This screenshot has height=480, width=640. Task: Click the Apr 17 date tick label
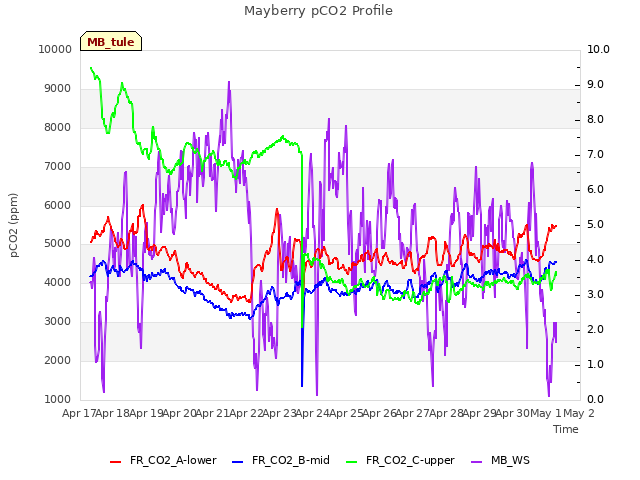pyautogui.click(x=79, y=413)
